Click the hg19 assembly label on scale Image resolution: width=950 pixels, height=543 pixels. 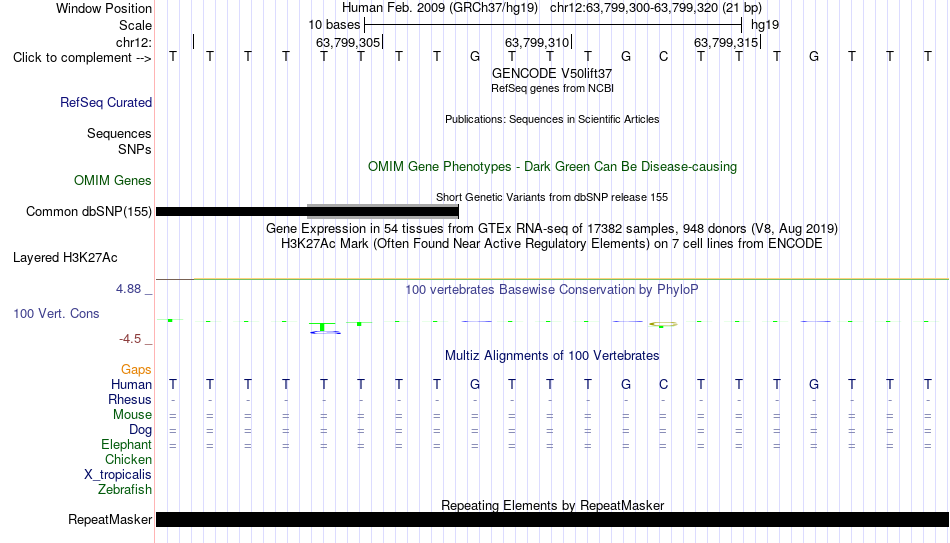point(765,25)
